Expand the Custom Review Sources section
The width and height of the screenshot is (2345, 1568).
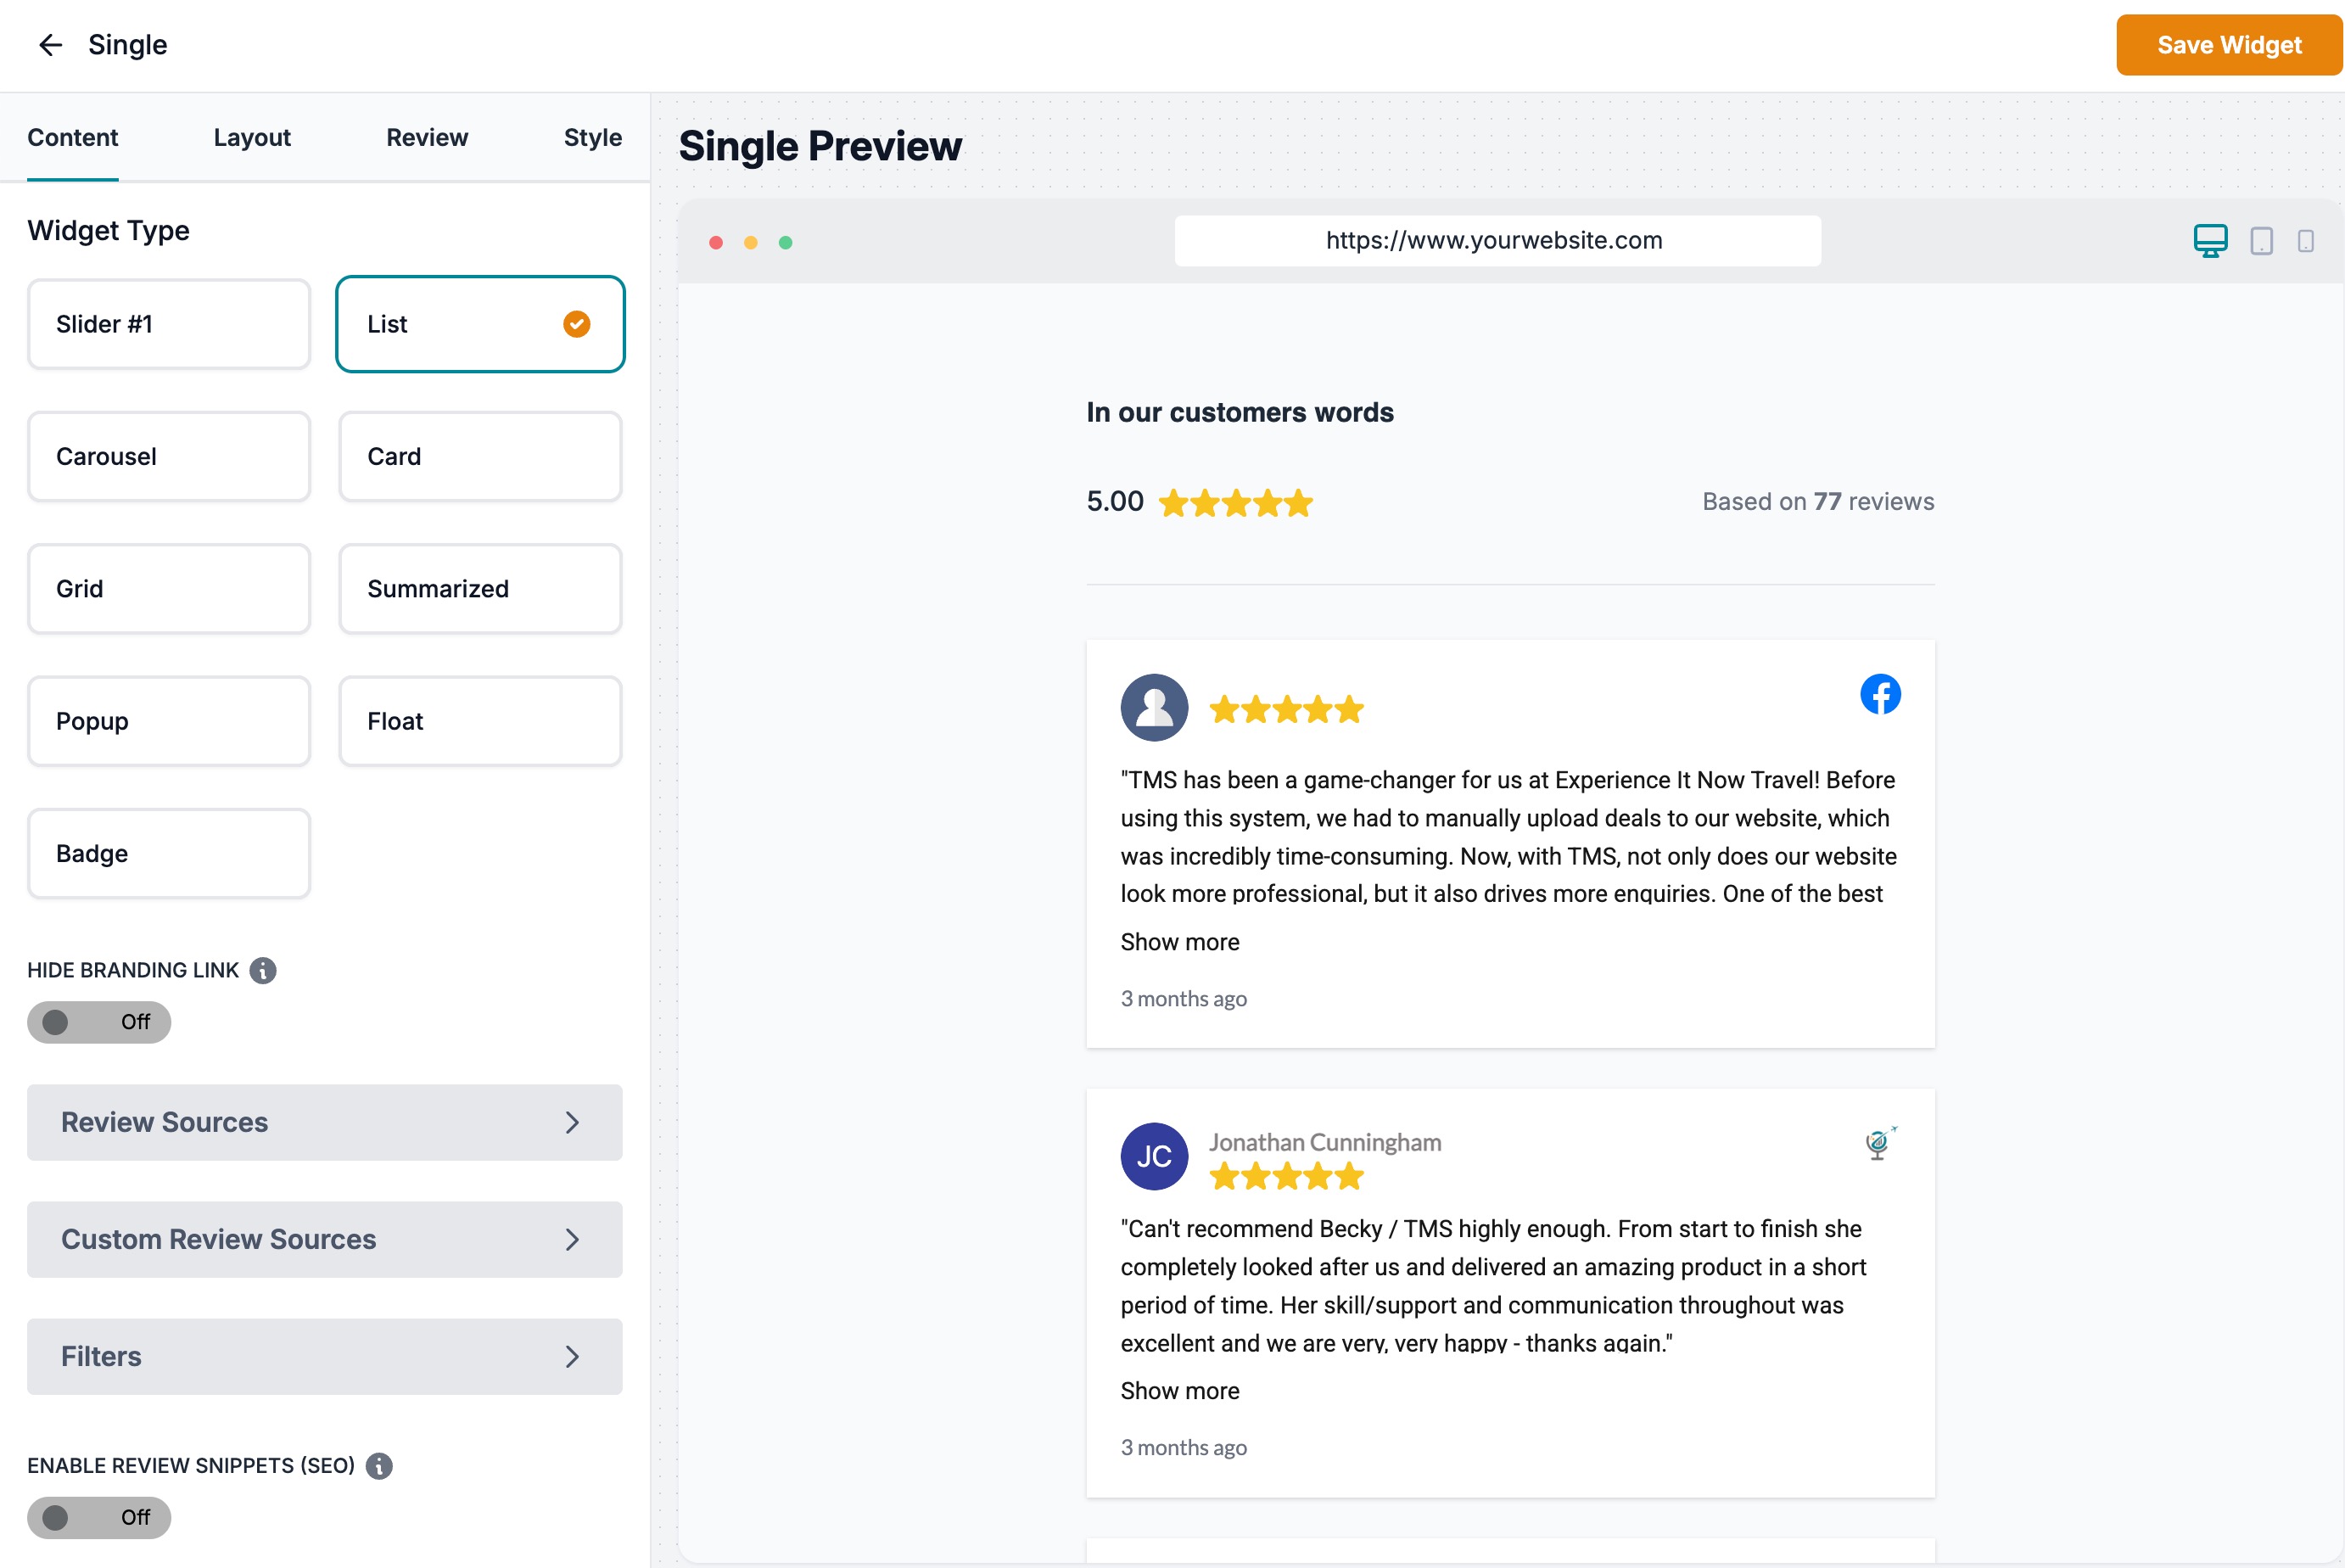point(325,1239)
